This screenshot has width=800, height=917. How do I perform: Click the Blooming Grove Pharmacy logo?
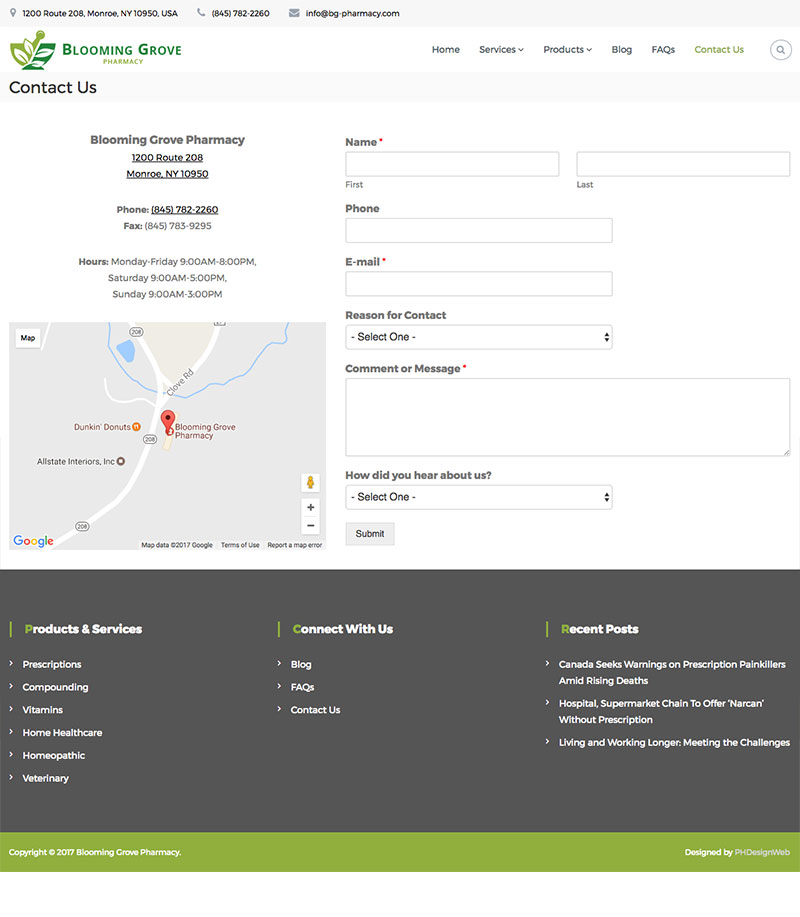[96, 51]
